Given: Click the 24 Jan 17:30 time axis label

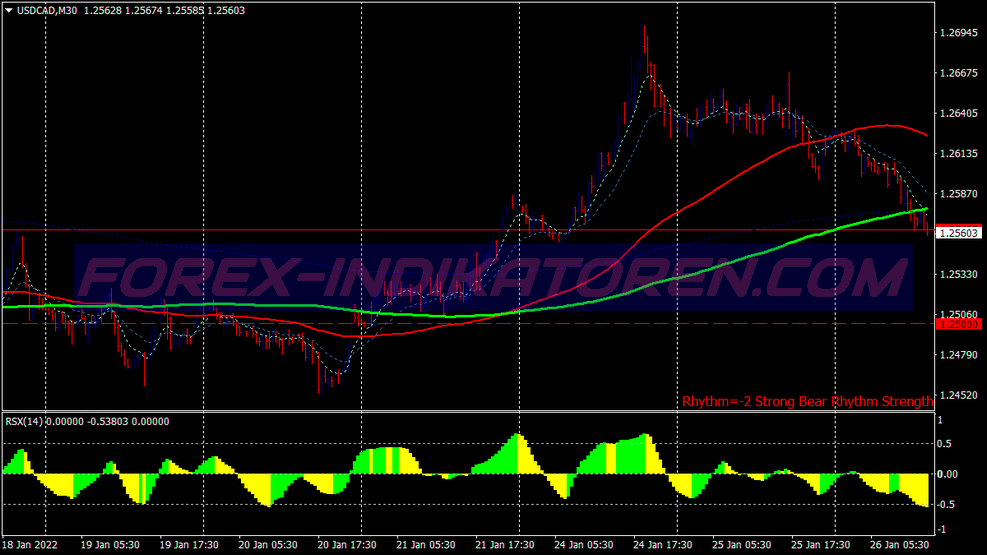Looking at the screenshot, I should [x=662, y=544].
